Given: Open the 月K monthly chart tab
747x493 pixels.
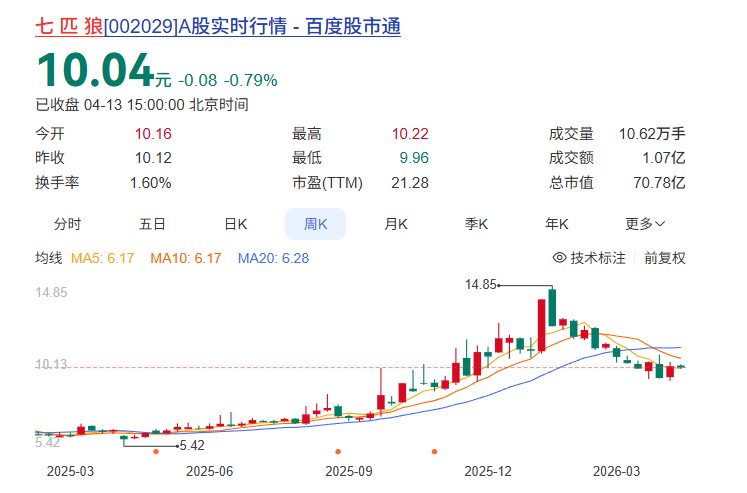Looking at the screenshot, I should (x=396, y=224).
